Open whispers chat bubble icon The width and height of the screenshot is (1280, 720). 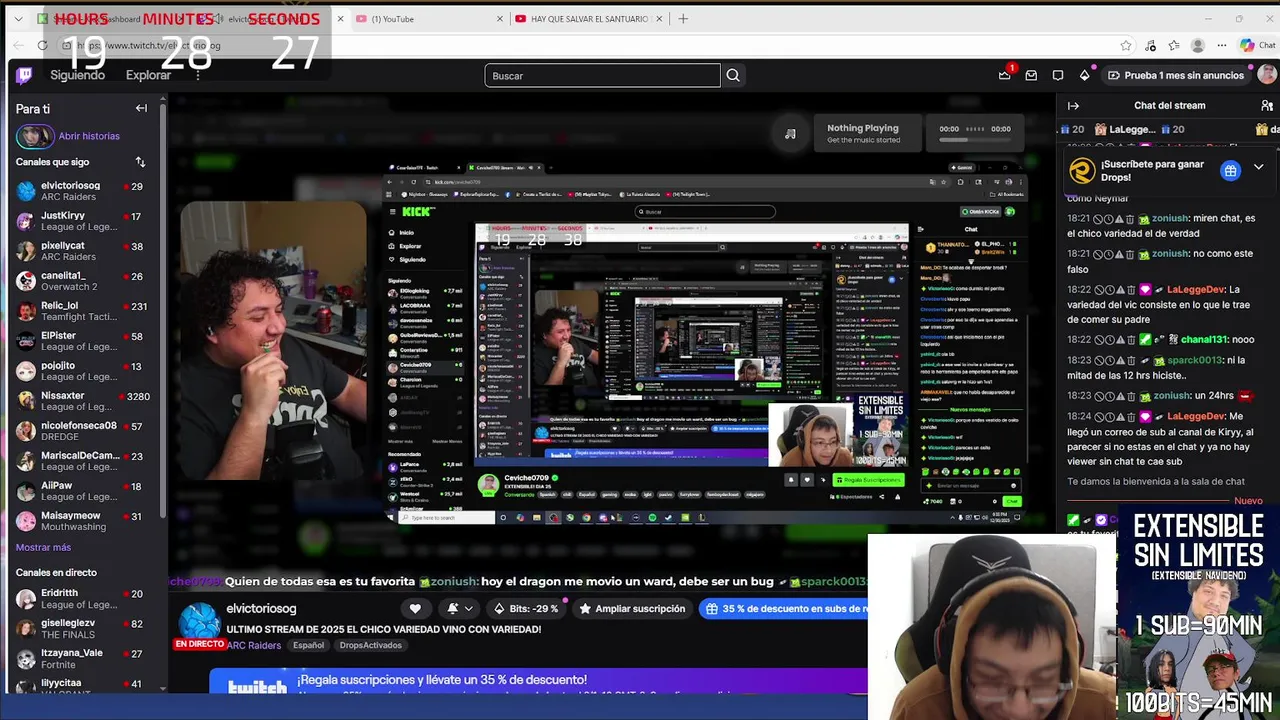pos(1058,75)
